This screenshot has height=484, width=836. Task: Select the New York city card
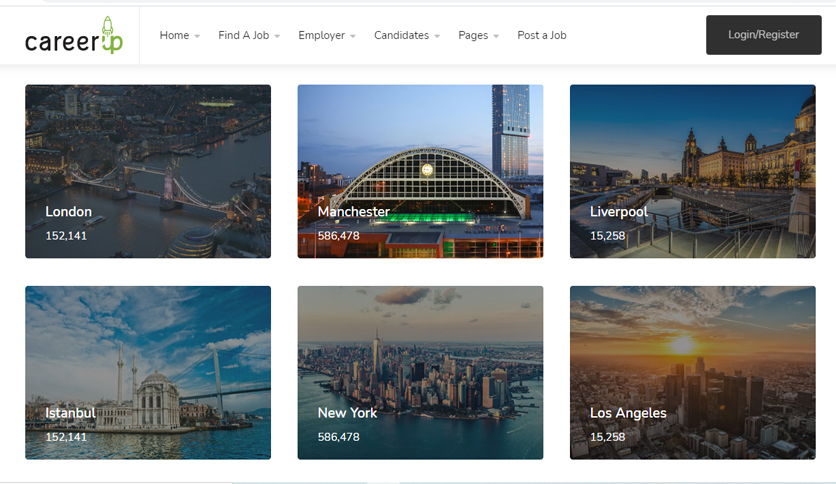[420, 373]
